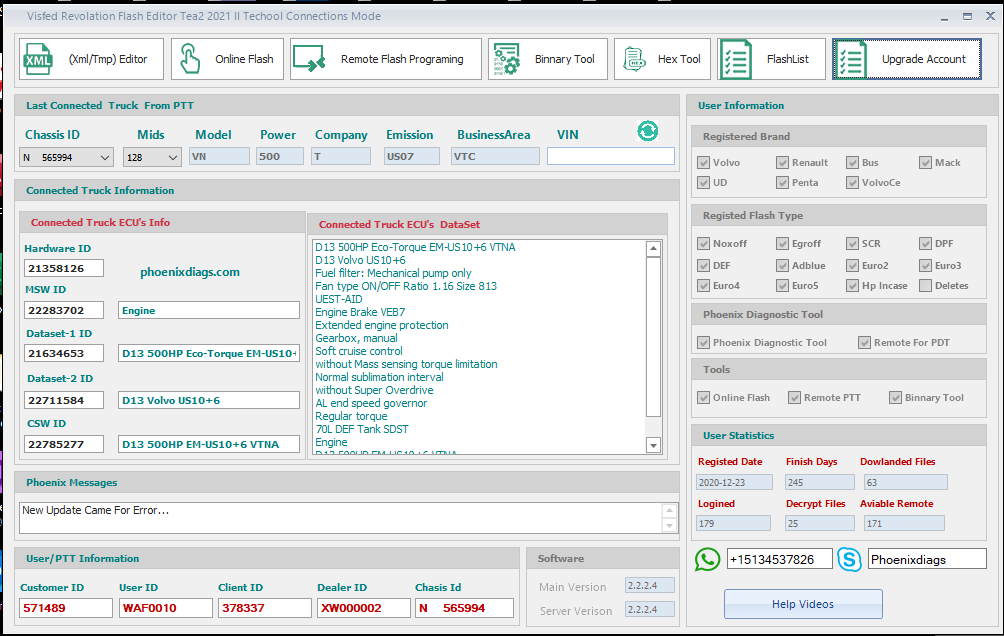This screenshot has height=636, width=1004.
Task: Click the Skype Phoenixdiags field
Action: coord(927,559)
